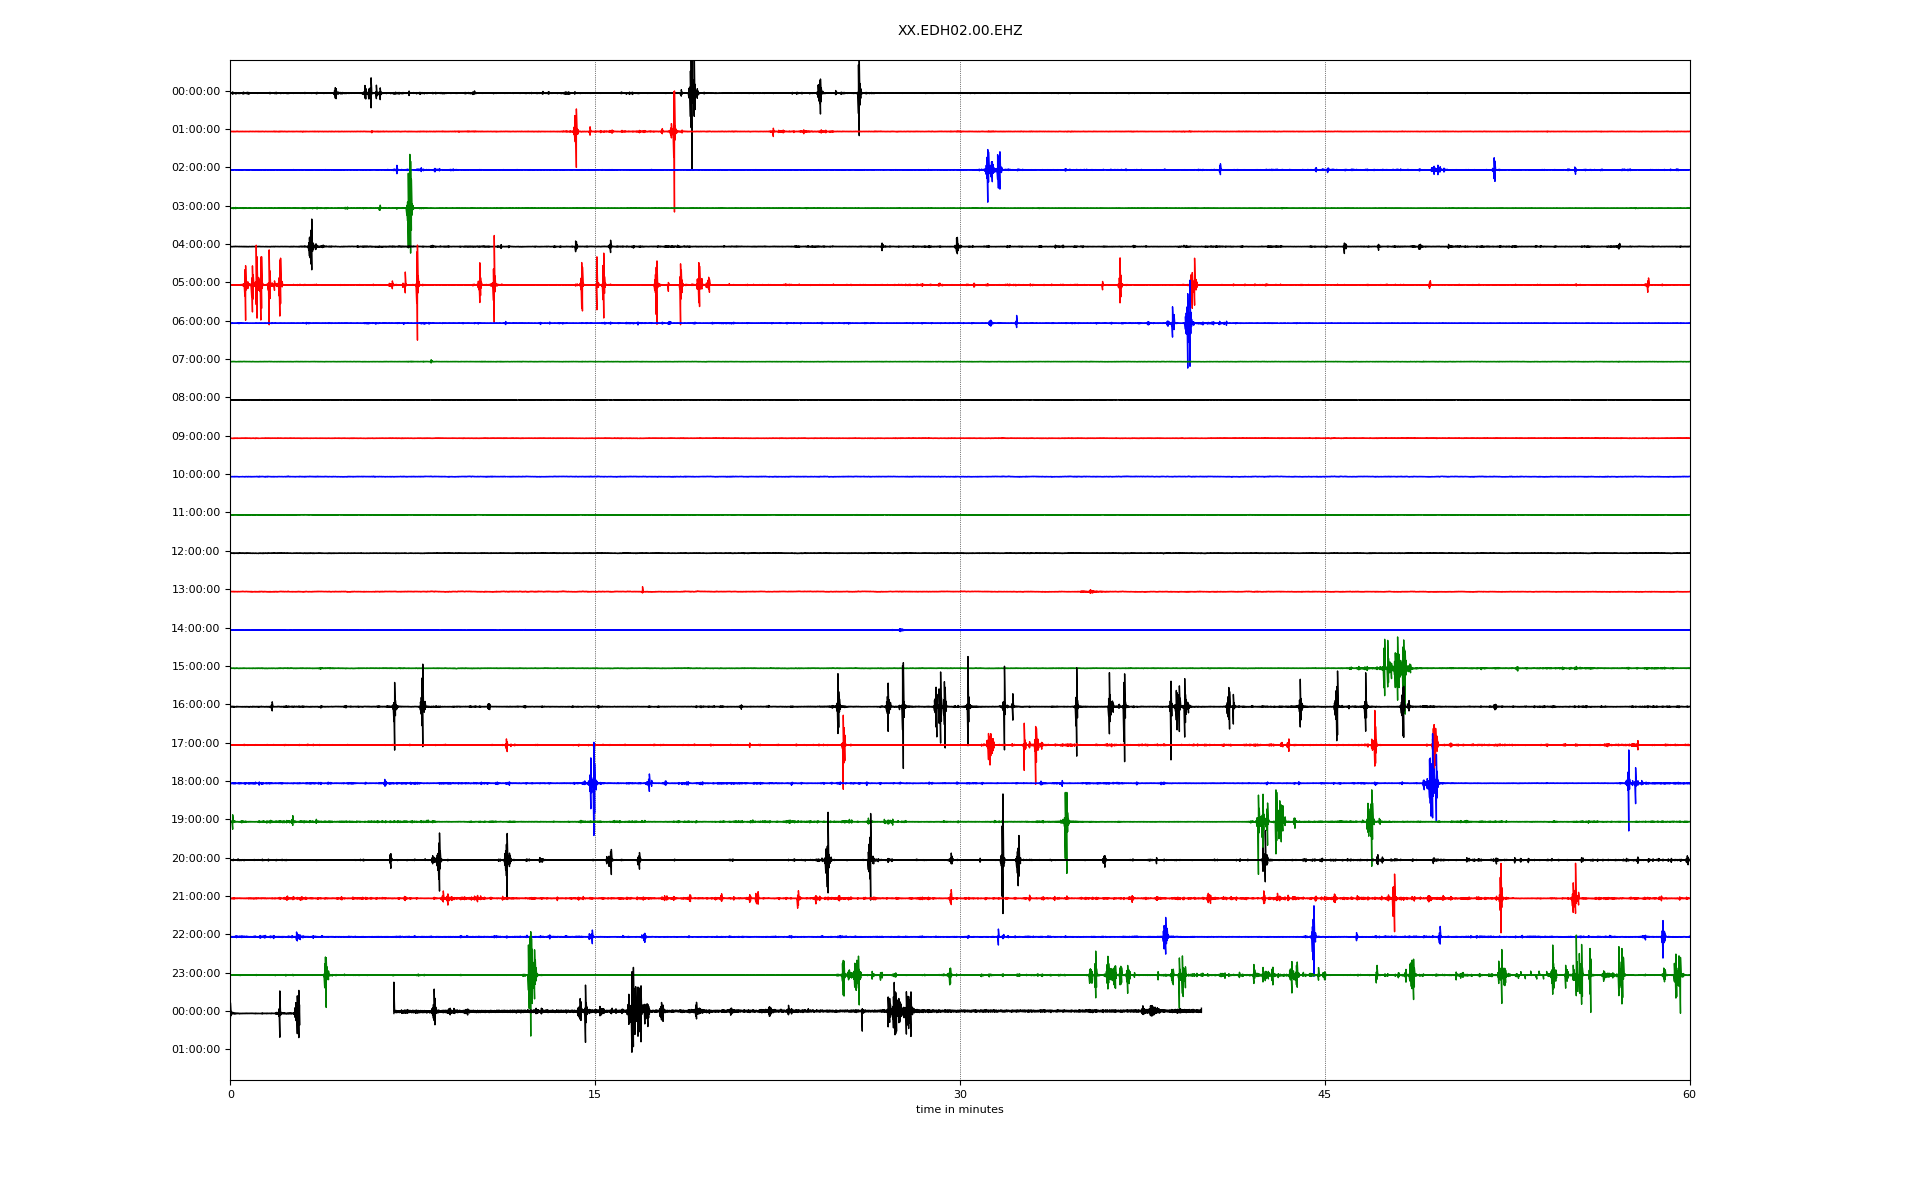Screen dimensions: 1920x1200
Task: Click the 15:00:00 row label
Action: click(196, 667)
